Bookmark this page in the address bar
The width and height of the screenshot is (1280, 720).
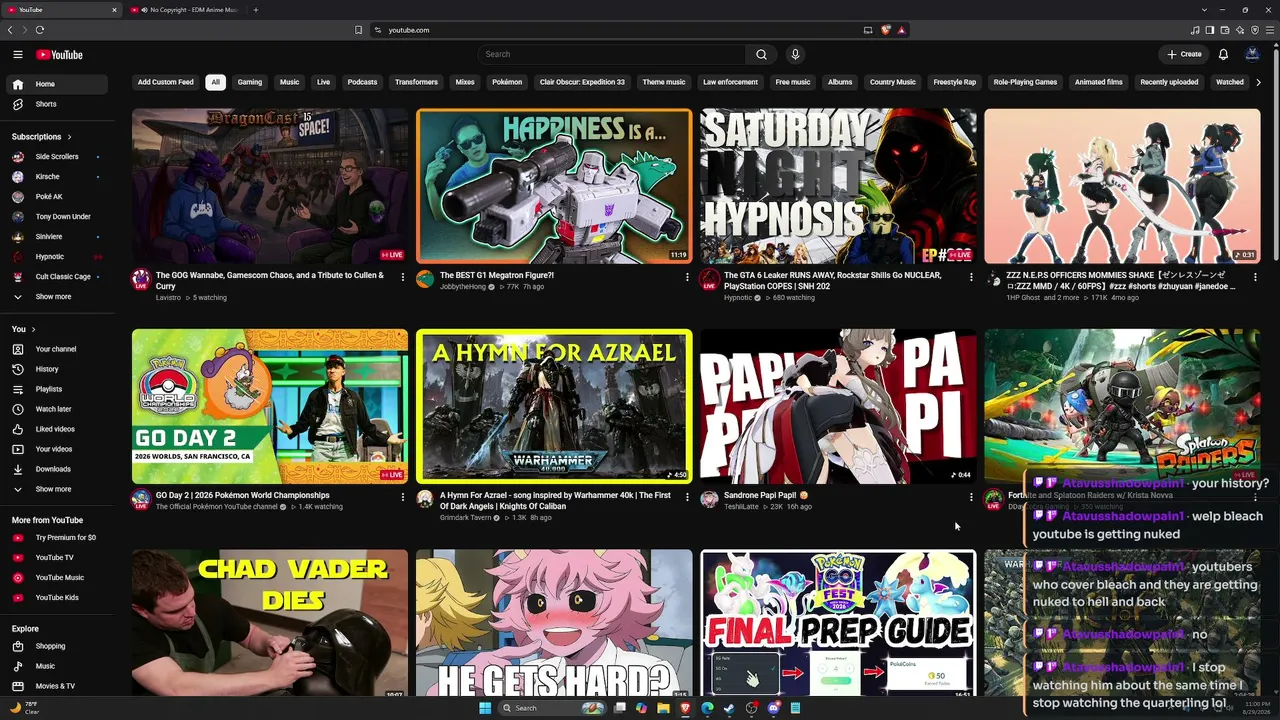point(358,30)
